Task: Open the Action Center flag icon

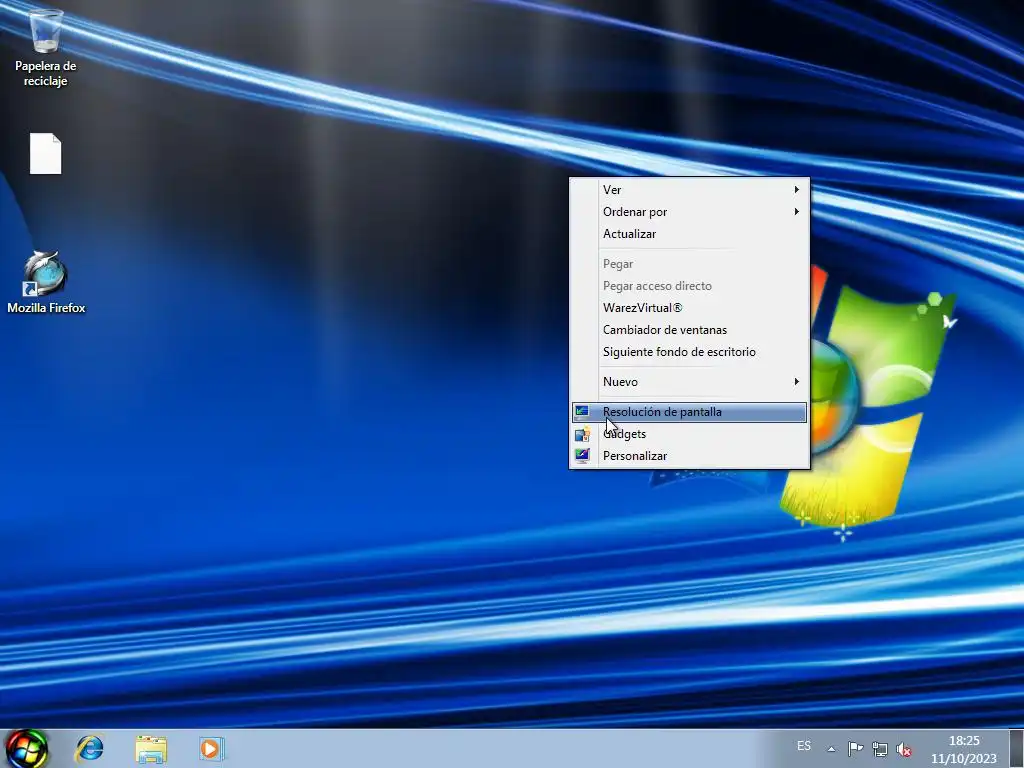Action: pos(856,749)
